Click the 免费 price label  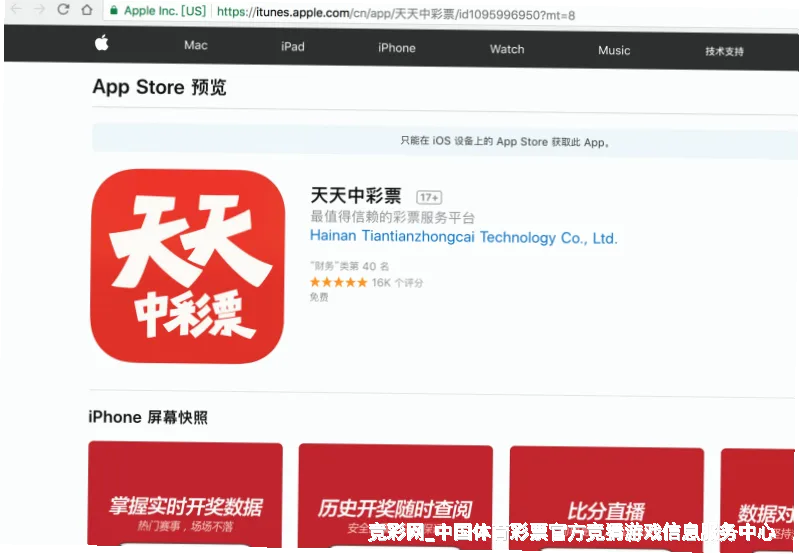(x=319, y=297)
